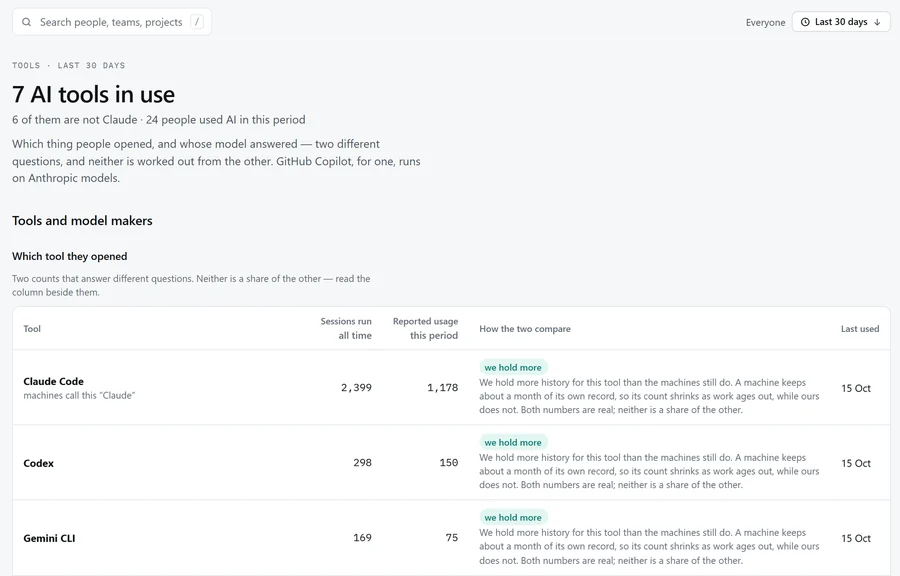Screen dimensions: 900x576
Task: Open the Gemini CLI tool row
Action: tap(451, 538)
